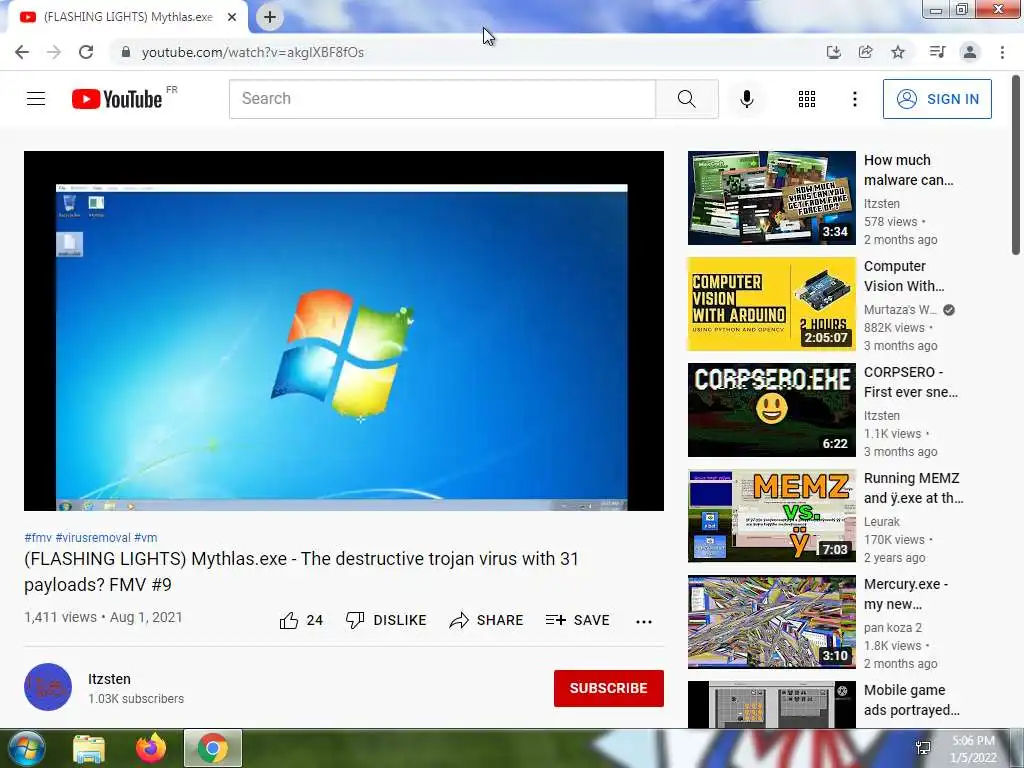Open YouTube settings three-dot menu
Image resolution: width=1024 pixels, height=768 pixels.
[855, 99]
